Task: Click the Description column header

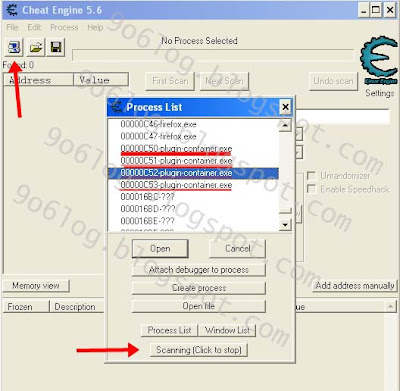Action: (77, 307)
